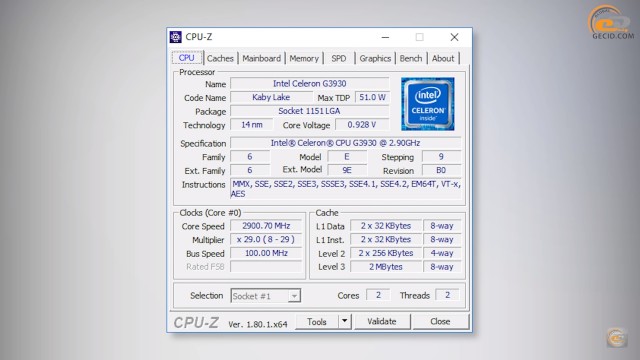The height and width of the screenshot is (360, 640).
Task: Click the L1 Data size 2 x 32 KBytes
Action: [386, 226]
